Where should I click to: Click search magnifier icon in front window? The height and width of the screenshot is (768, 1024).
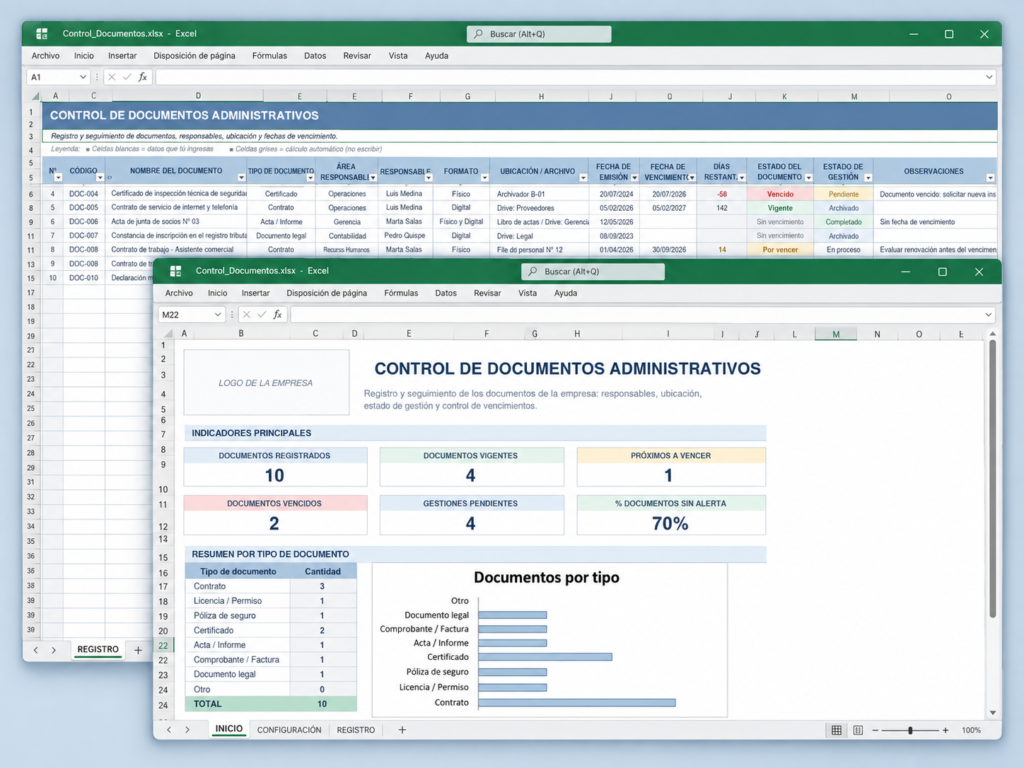(533, 271)
